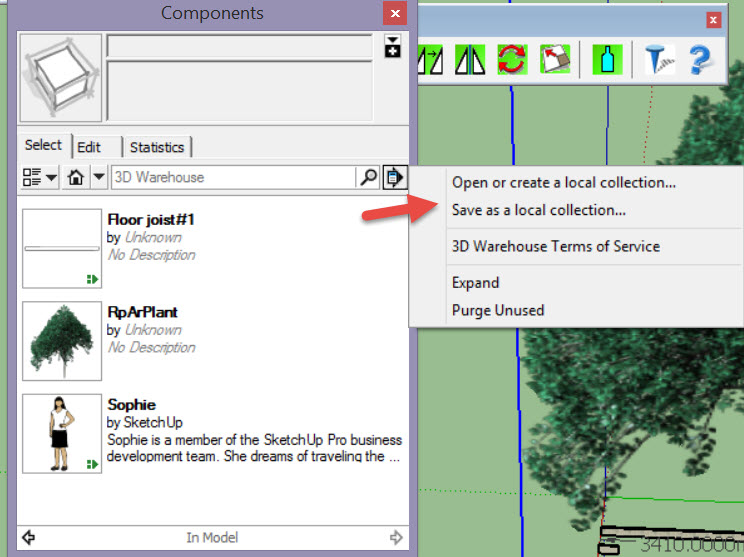
Task: Open the Statistics tab
Action: 157,147
